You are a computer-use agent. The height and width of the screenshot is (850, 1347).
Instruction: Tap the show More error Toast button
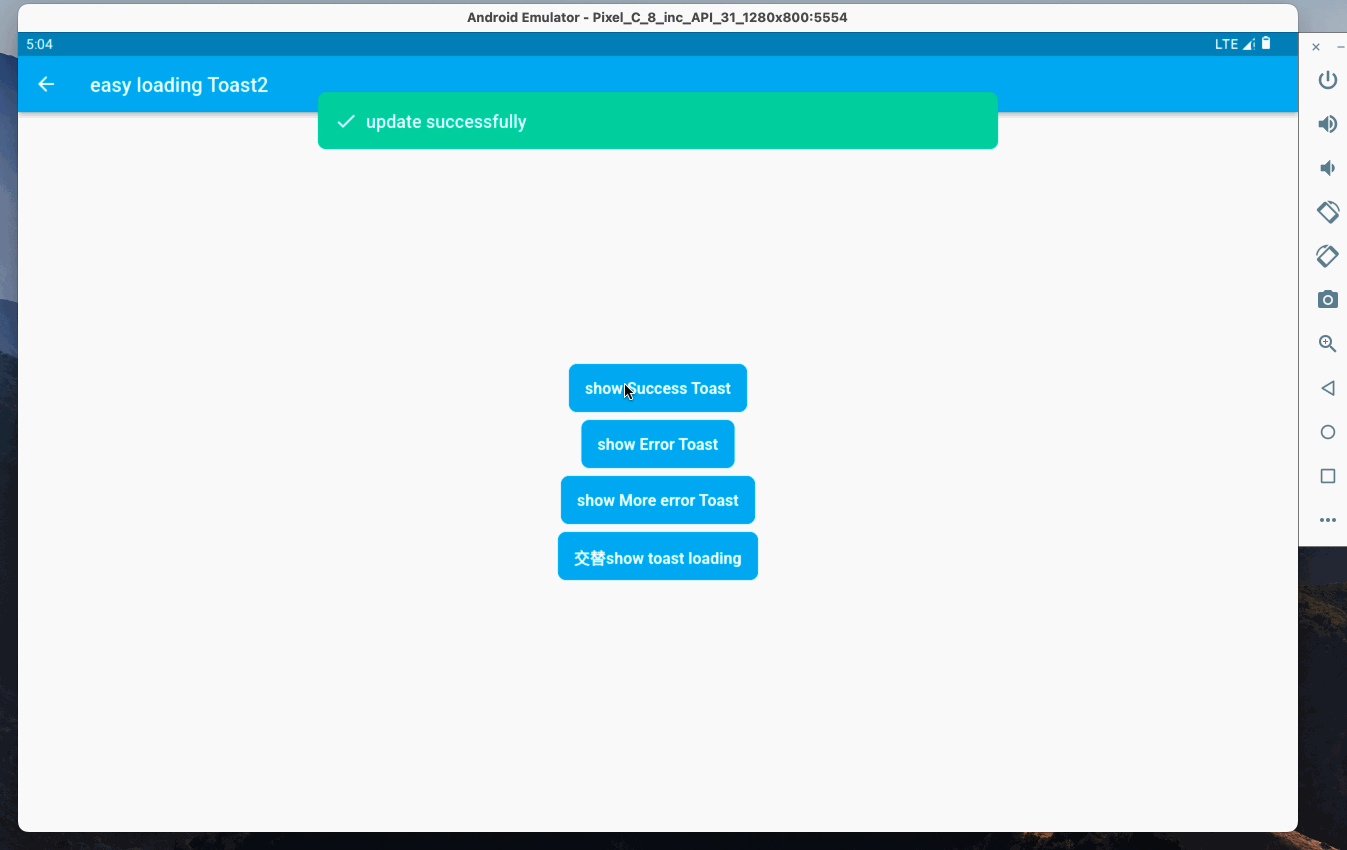pyautogui.click(x=657, y=500)
